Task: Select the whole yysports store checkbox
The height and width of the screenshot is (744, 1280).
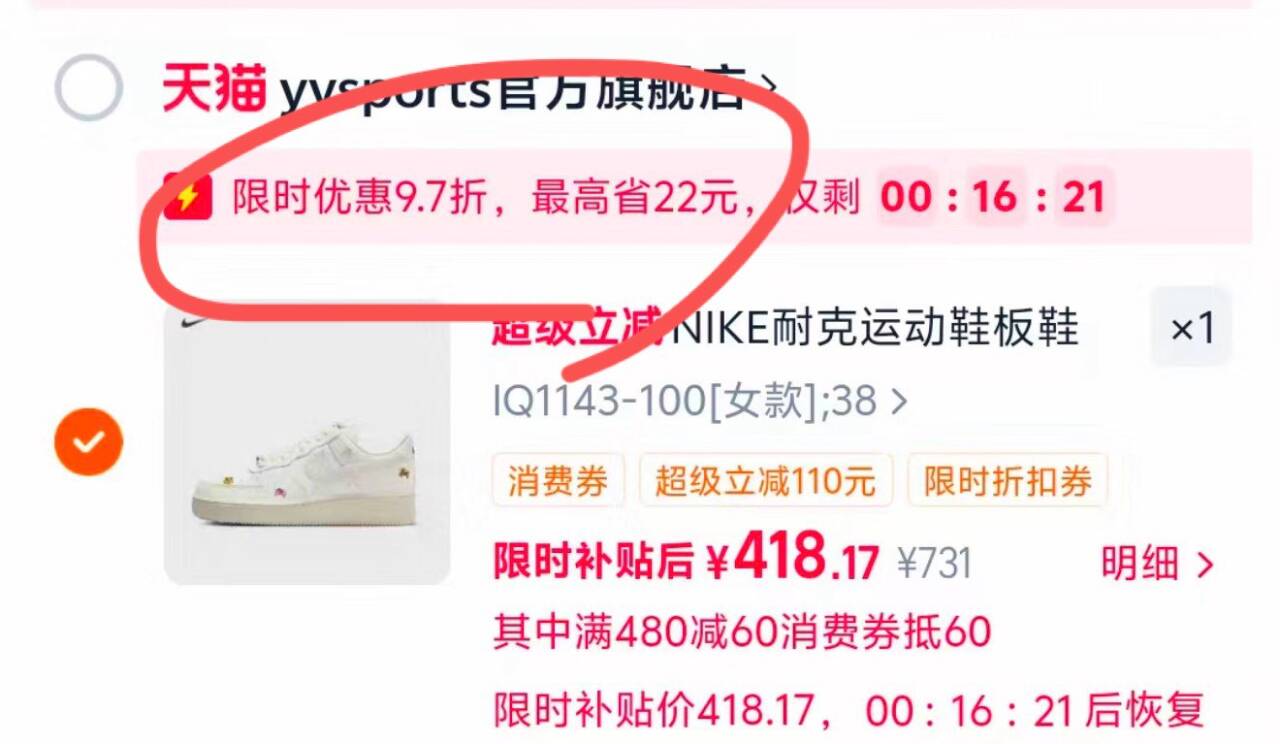Action: point(88,88)
